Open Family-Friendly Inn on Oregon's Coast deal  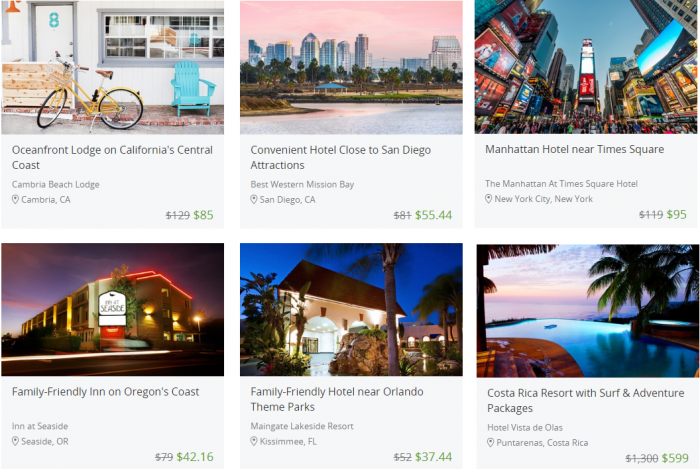[105, 392]
